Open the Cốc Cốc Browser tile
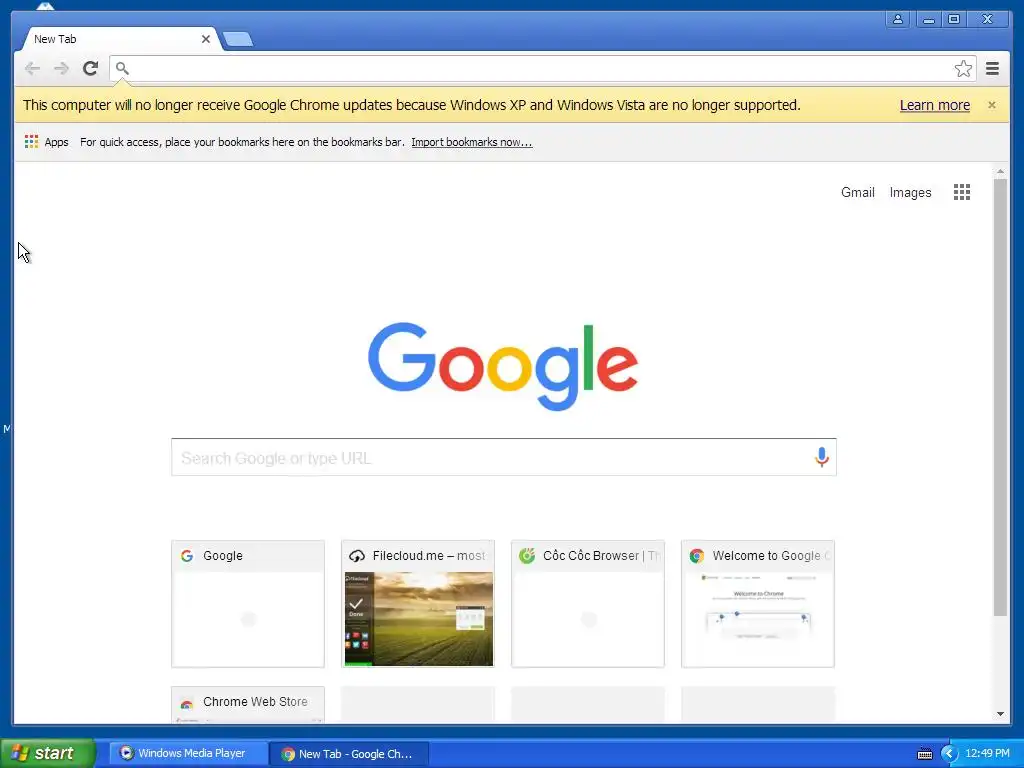This screenshot has width=1024, height=768. tap(588, 603)
